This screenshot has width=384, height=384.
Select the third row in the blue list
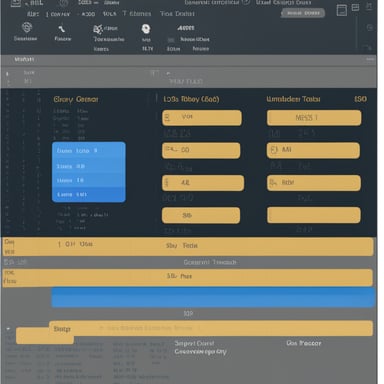[x=89, y=180]
